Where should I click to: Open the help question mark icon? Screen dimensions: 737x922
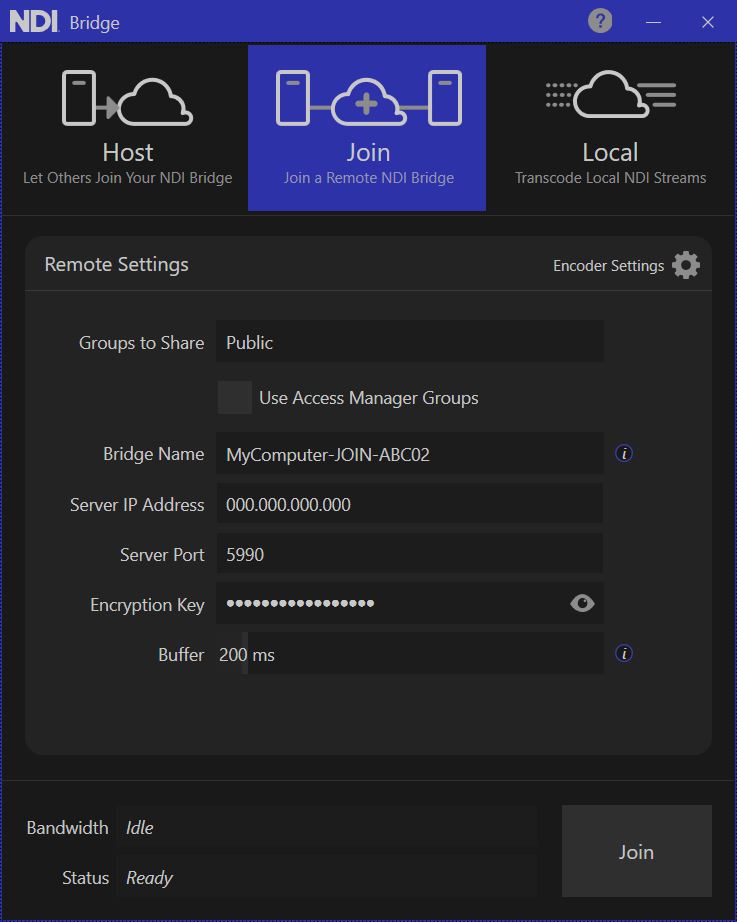click(x=600, y=22)
